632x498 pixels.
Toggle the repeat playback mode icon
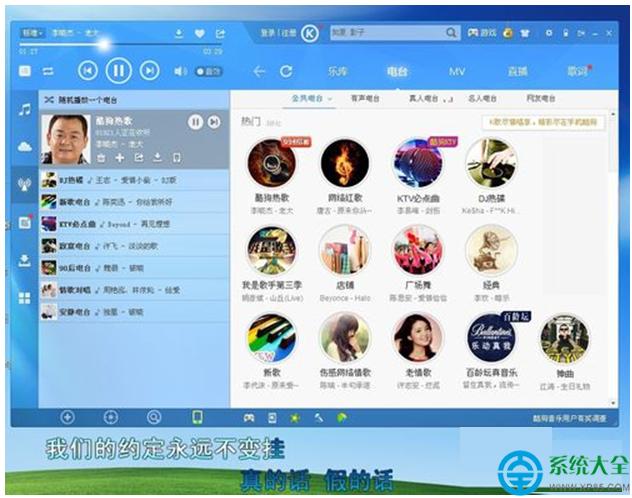tap(49, 71)
